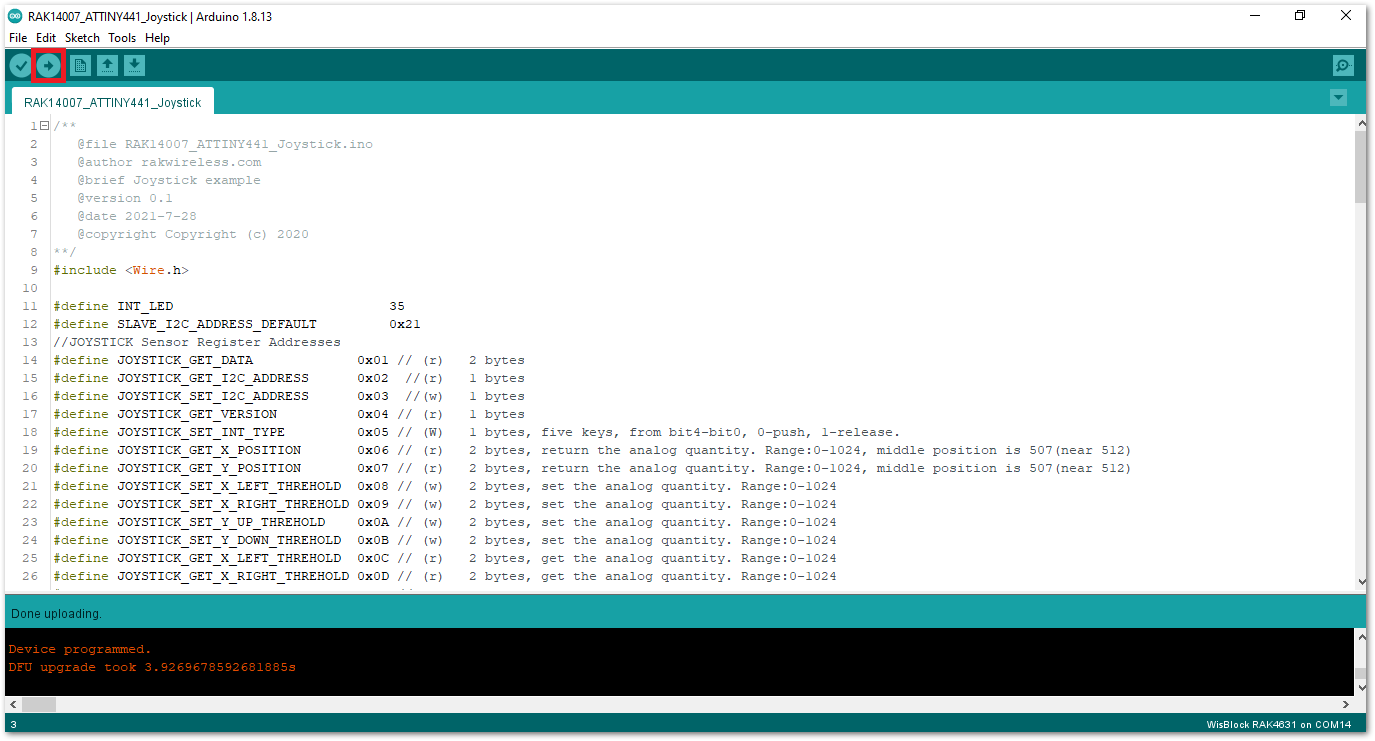
Task: Click line number 10 in the gutter
Action: pyautogui.click(x=30, y=288)
